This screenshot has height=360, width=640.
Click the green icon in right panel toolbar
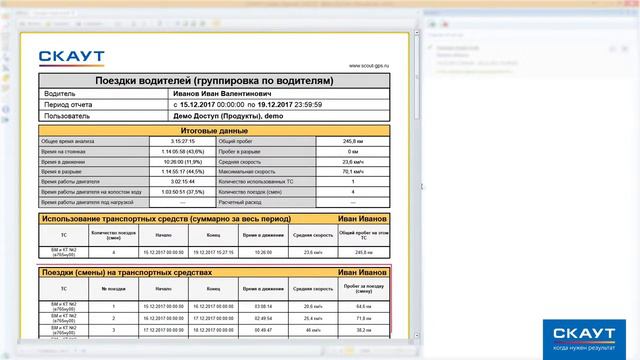[433, 24]
